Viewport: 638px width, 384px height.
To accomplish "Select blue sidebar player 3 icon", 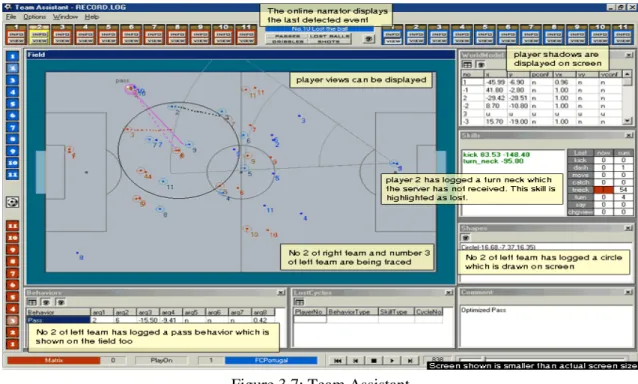I will [x=12, y=80].
